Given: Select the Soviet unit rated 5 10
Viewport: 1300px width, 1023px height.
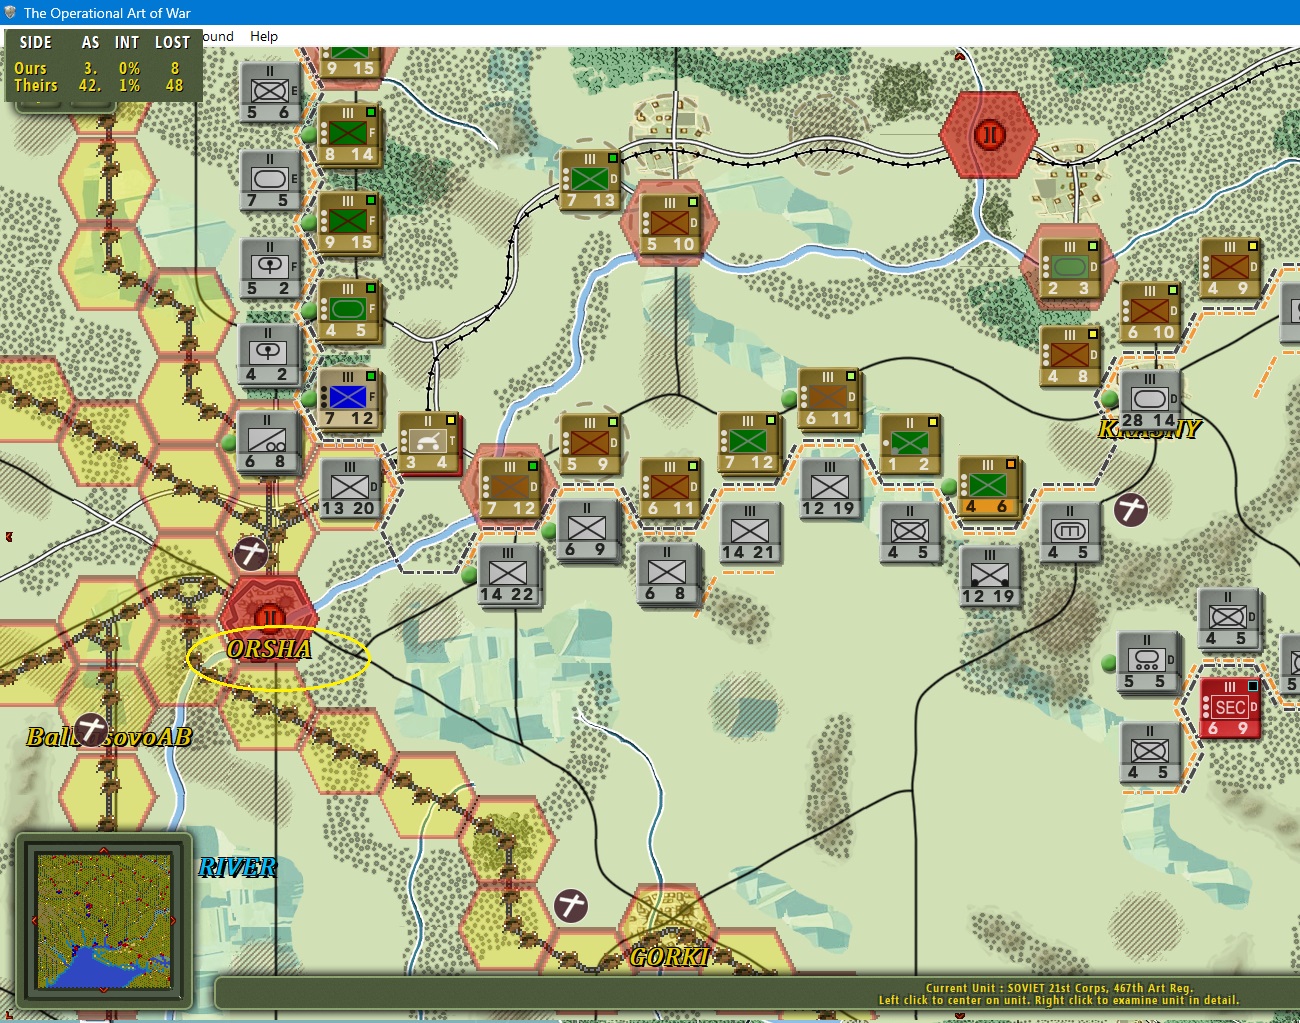Looking at the screenshot, I should [x=670, y=224].
